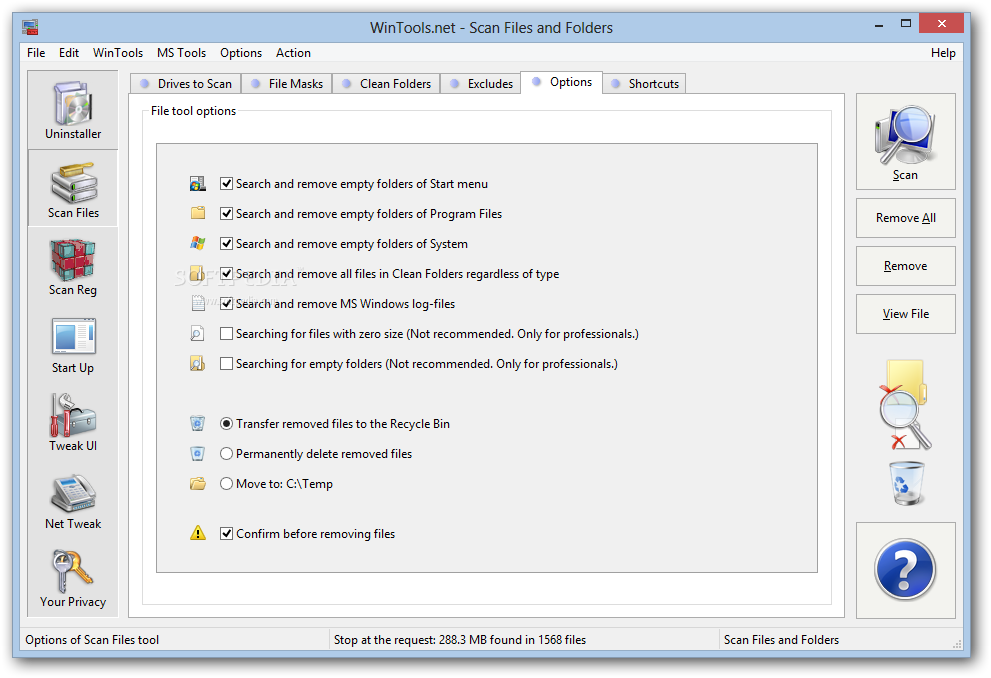The width and height of the screenshot is (991, 678).
Task: Open the Uninstaller tool
Action: (73, 110)
